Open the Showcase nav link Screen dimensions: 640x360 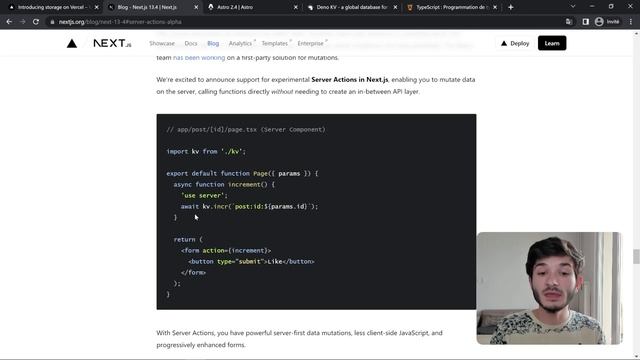162,43
